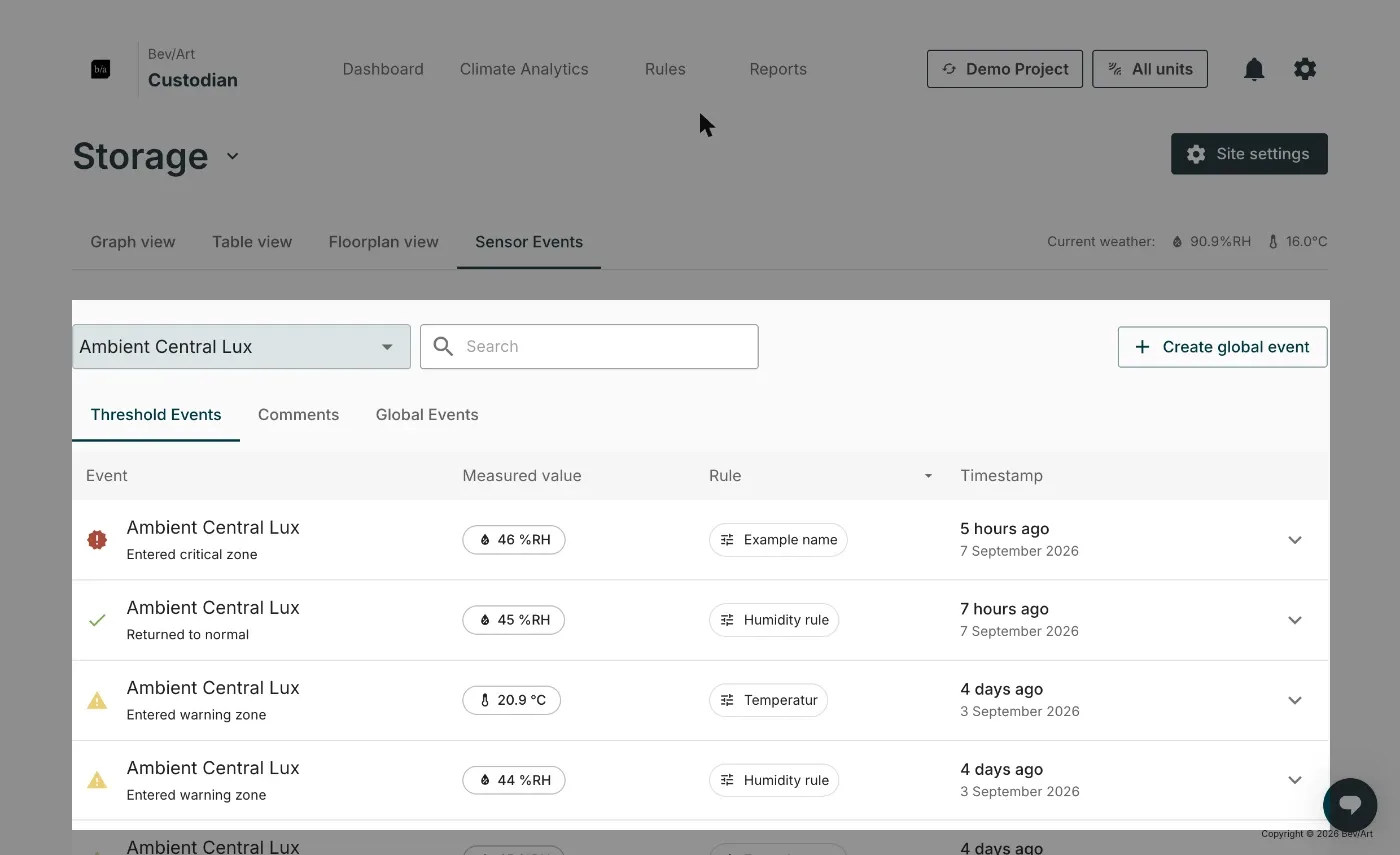Image resolution: width=1400 pixels, height=855 pixels.
Task: Click the 46 %RH measured value chip
Action: point(514,540)
